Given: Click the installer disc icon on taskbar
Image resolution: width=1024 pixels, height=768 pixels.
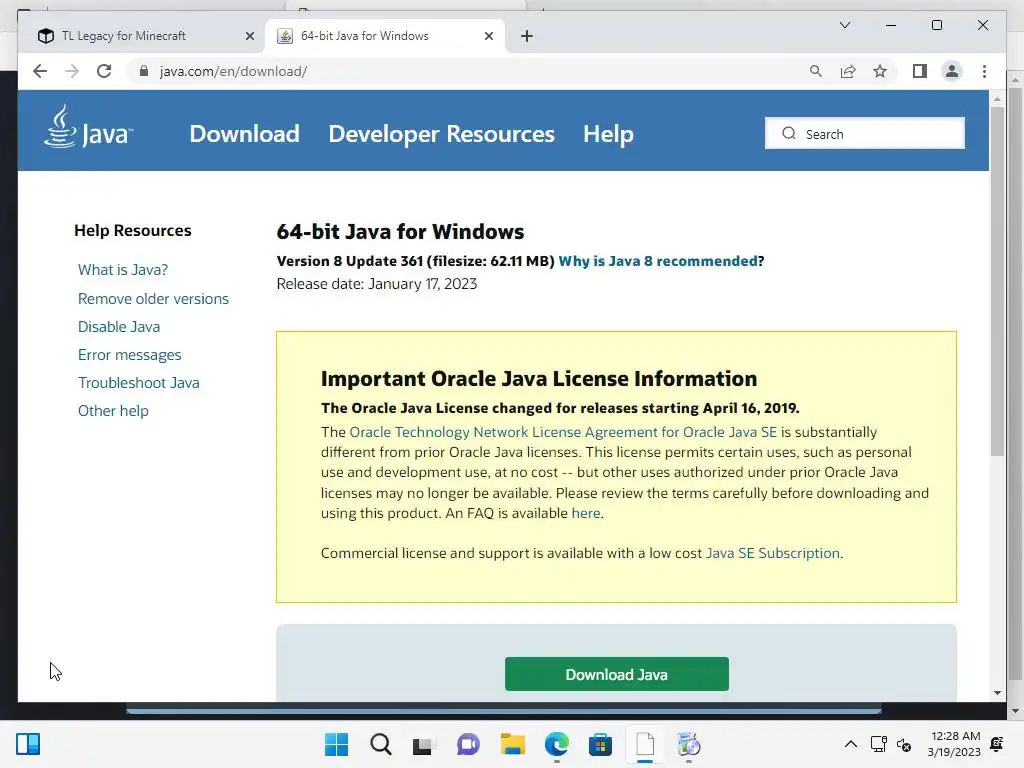Looking at the screenshot, I should coord(688,744).
